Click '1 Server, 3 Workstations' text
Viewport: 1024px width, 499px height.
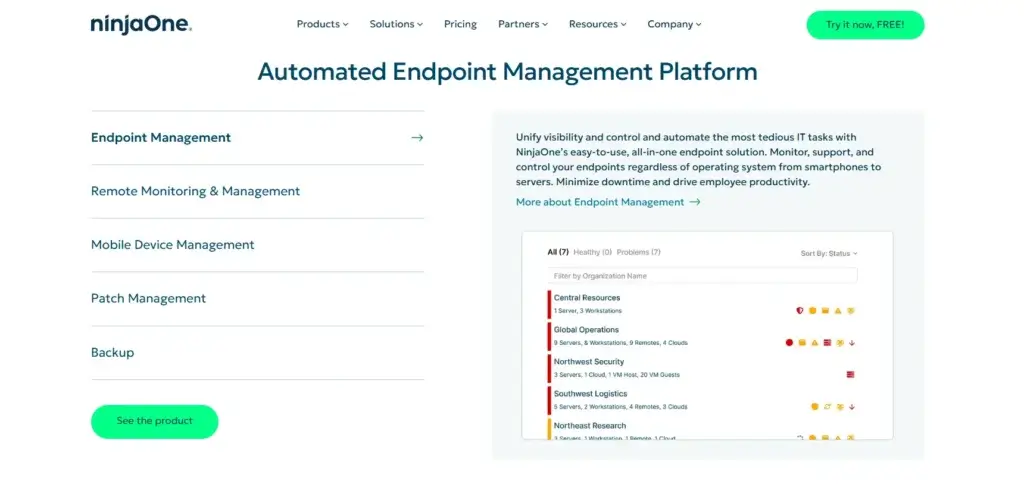pyautogui.click(x=588, y=311)
